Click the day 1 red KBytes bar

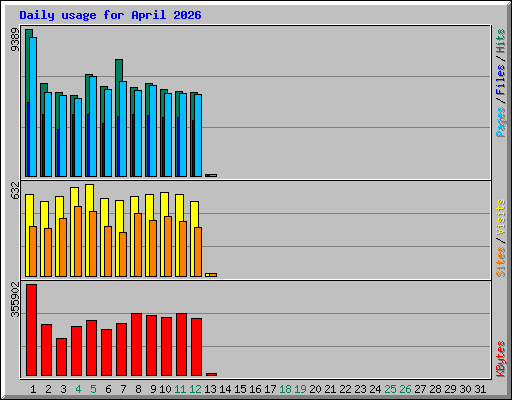pos(32,330)
